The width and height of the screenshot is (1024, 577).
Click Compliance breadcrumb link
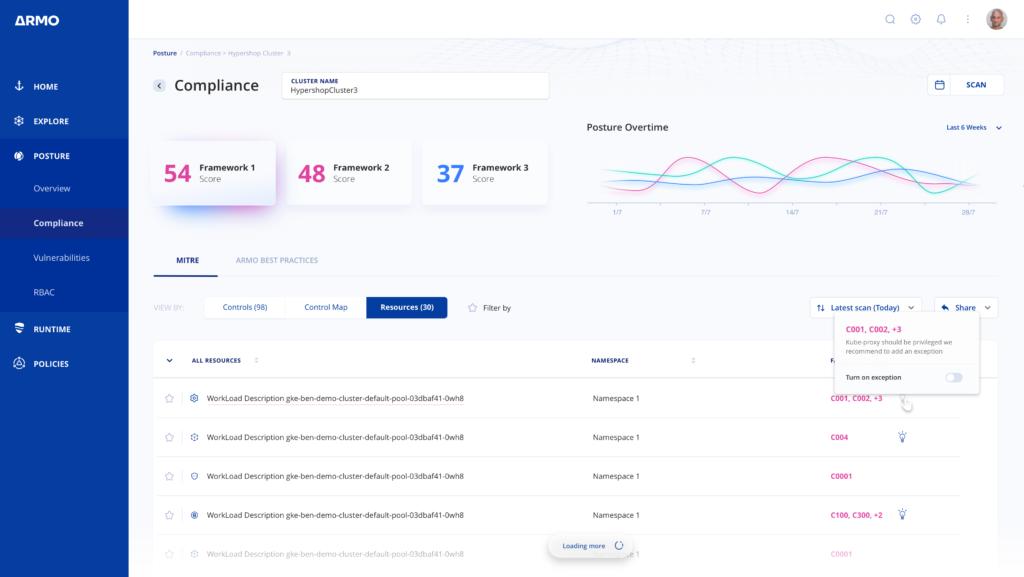pyautogui.click(x=203, y=53)
